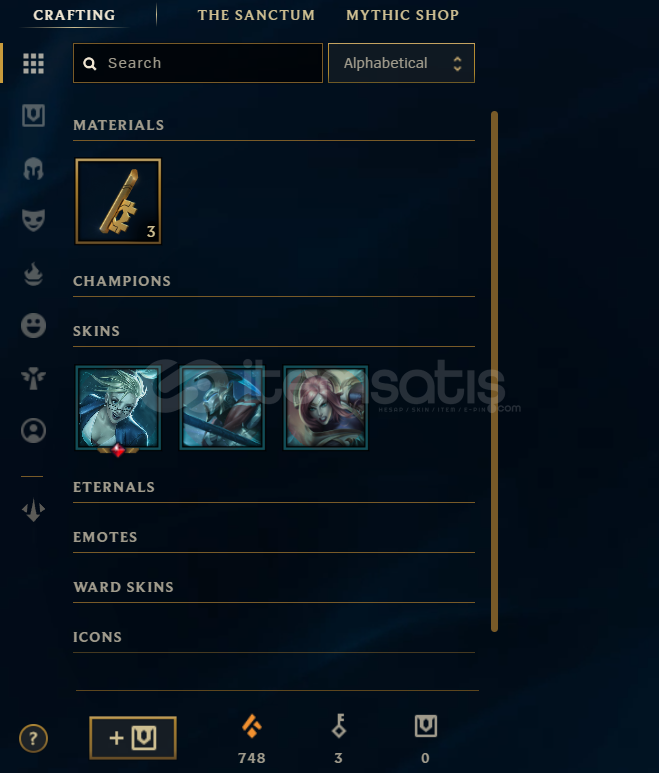The height and width of the screenshot is (773, 659).
Task: Filter loot by ward skins icon
Action: click(x=34, y=379)
